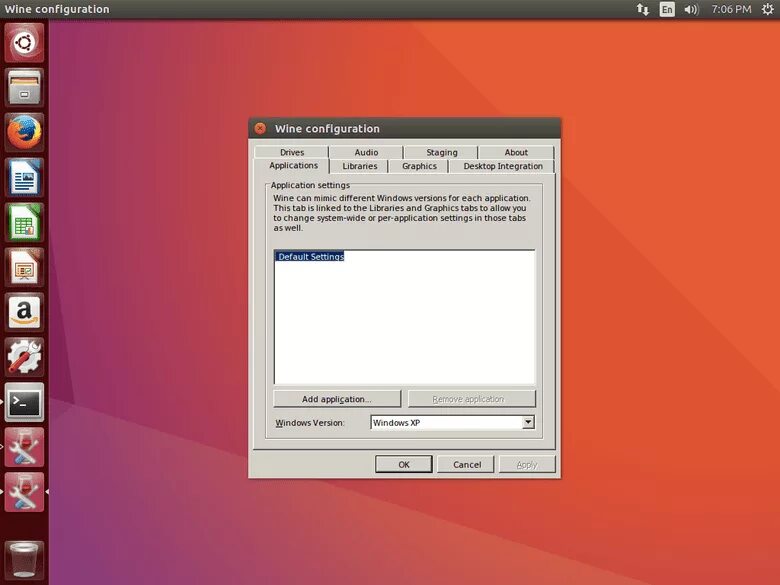Click the Cancel button
Image resolution: width=780 pixels, height=585 pixels.
coord(466,464)
